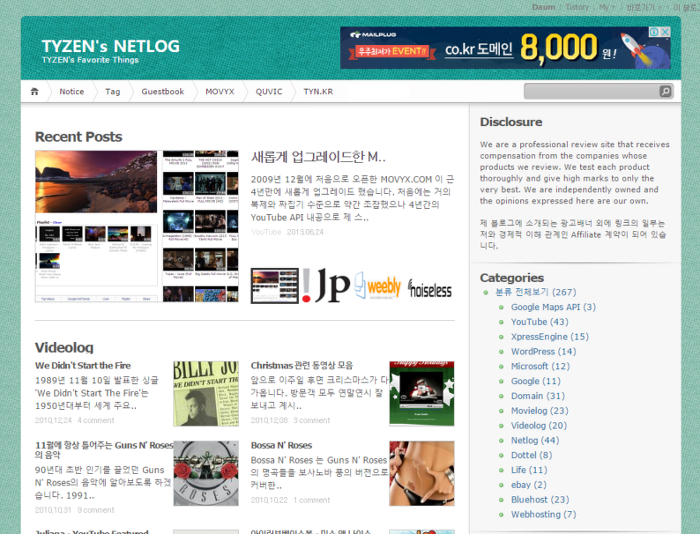
Task: Open the YouTube (43) category
Action: point(539,321)
